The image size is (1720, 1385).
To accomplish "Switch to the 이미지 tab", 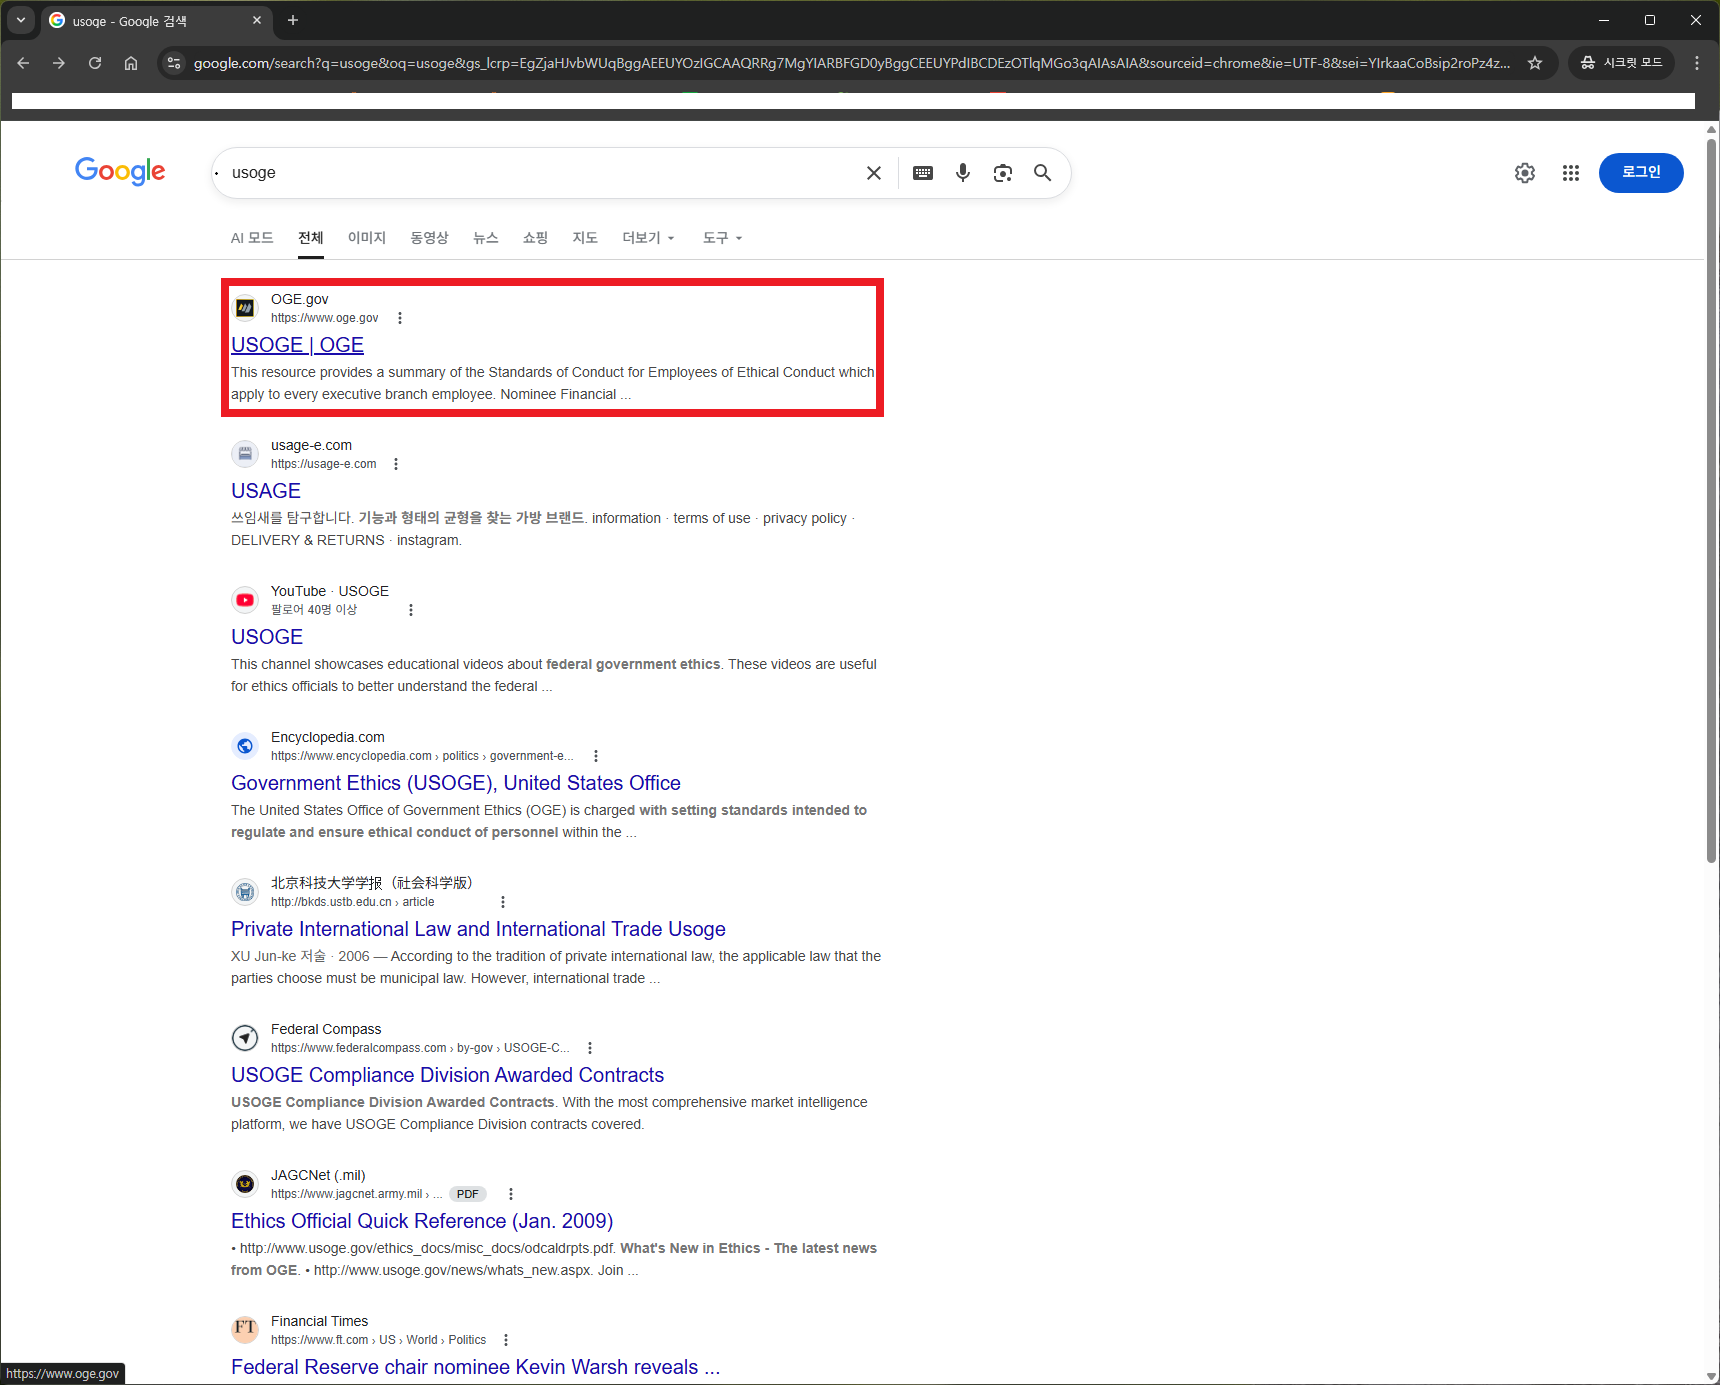I will tap(367, 238).
